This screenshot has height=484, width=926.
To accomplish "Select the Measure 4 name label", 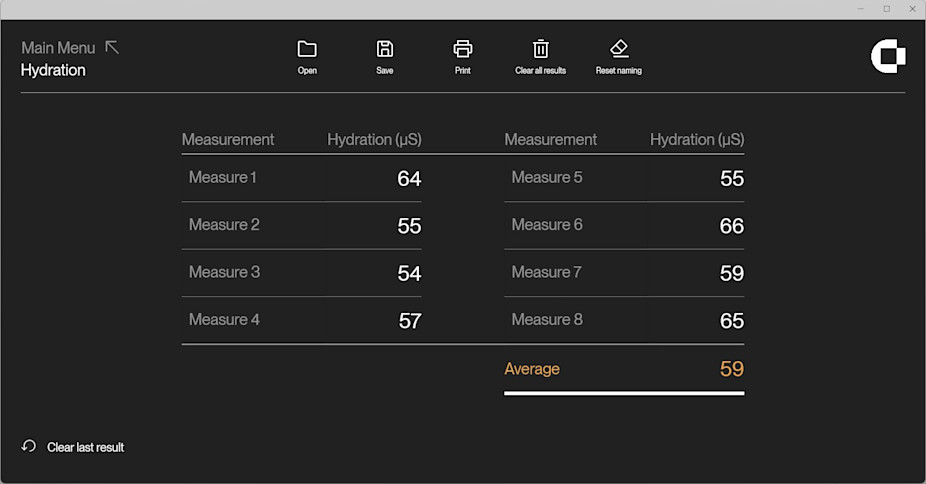I will (224, 320).
